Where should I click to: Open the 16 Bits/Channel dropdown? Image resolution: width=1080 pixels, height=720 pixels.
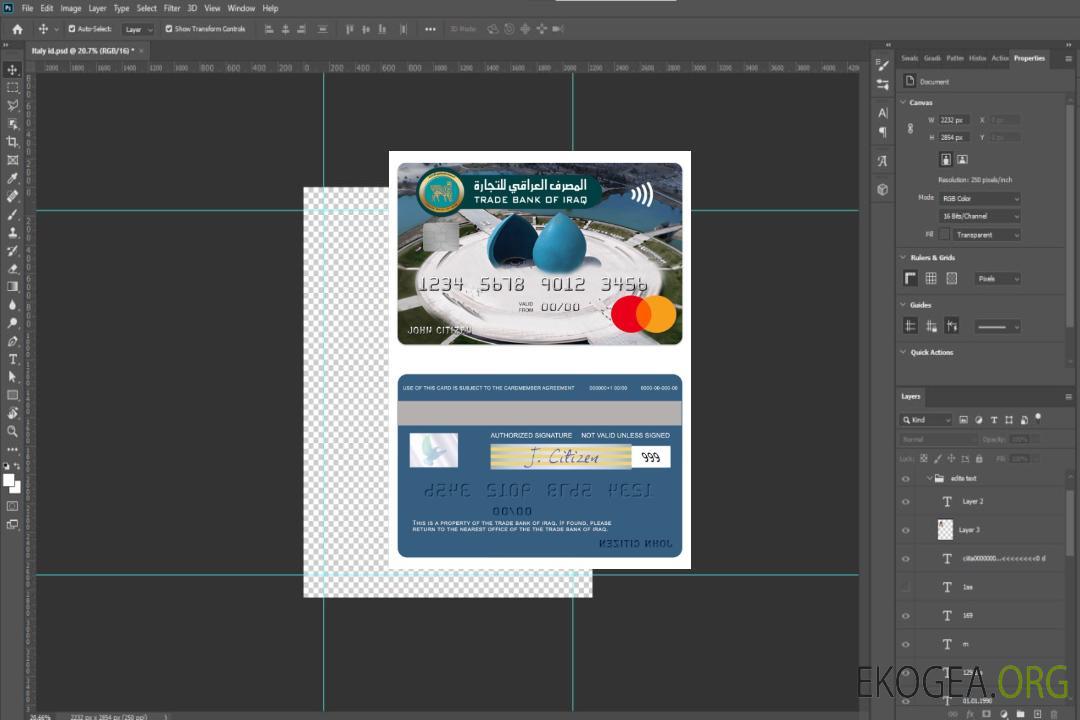(x=980, y=216)
